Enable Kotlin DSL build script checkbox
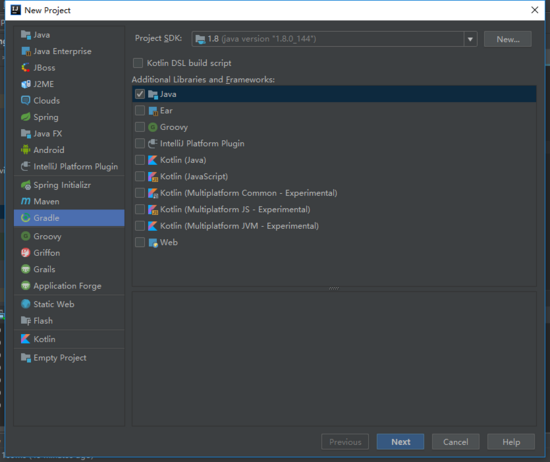 pos(138,63)
